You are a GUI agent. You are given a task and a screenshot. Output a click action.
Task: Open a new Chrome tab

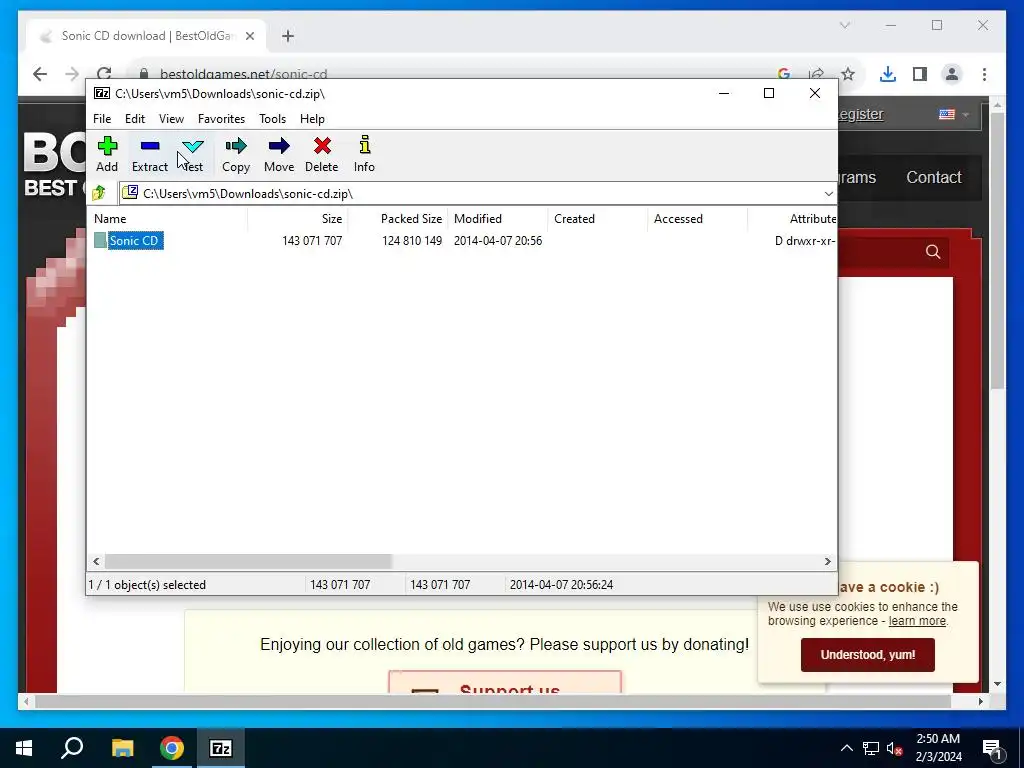point(288,36)
